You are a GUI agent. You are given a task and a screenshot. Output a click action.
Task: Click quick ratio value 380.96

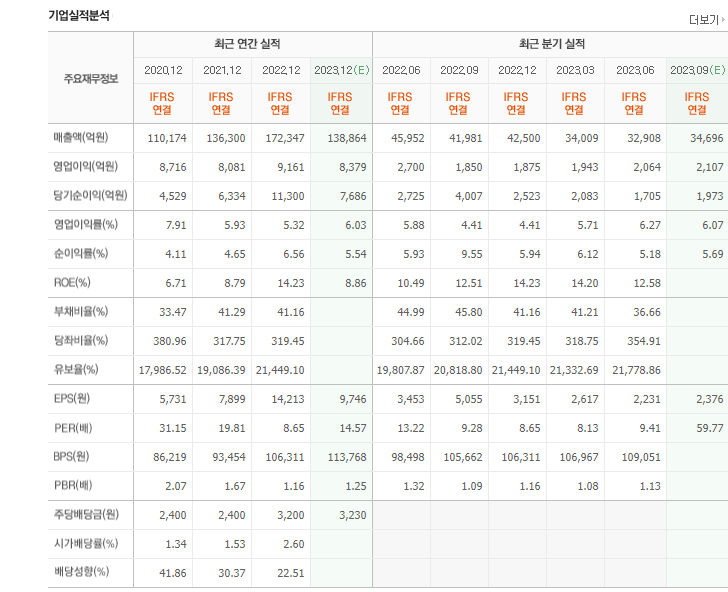point(170,341)
